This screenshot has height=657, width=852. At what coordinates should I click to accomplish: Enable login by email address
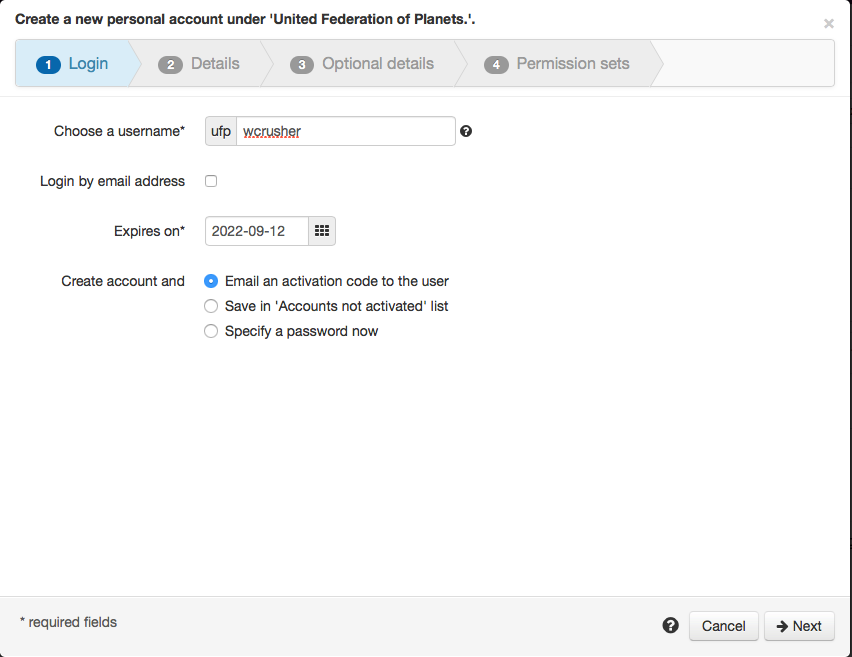click(x=211, y=181)
